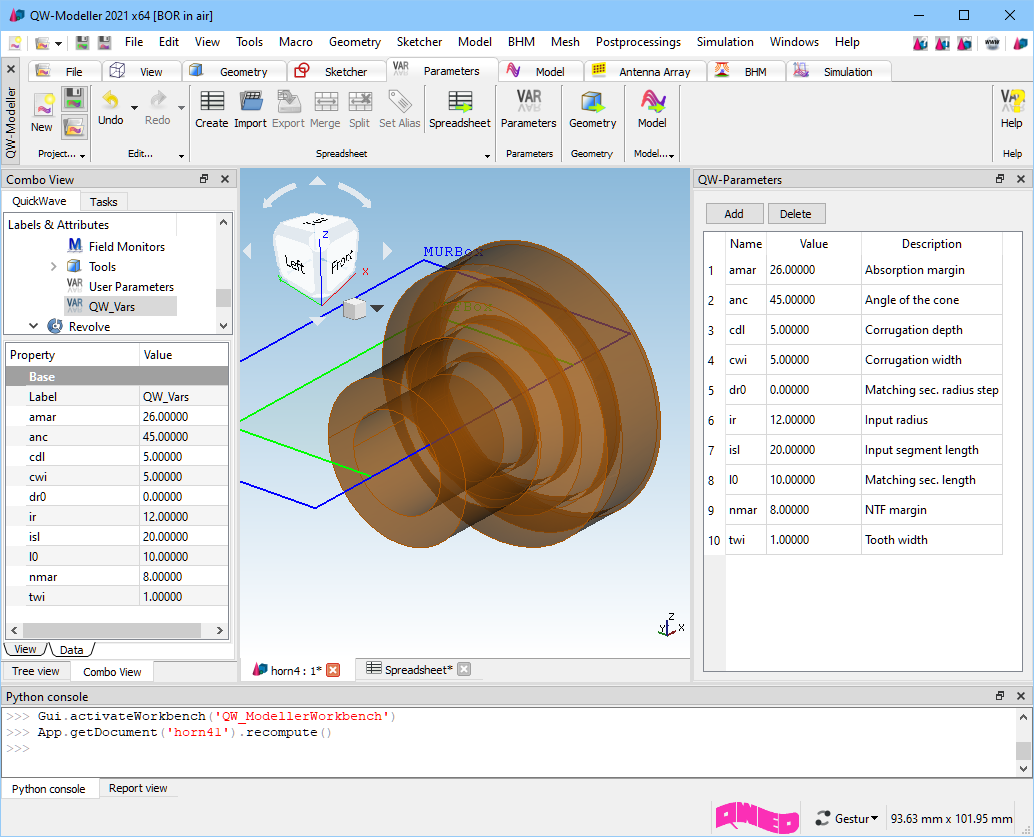
Task: Create a new spreadsheet with the Create icon
Action: [212, 101]
